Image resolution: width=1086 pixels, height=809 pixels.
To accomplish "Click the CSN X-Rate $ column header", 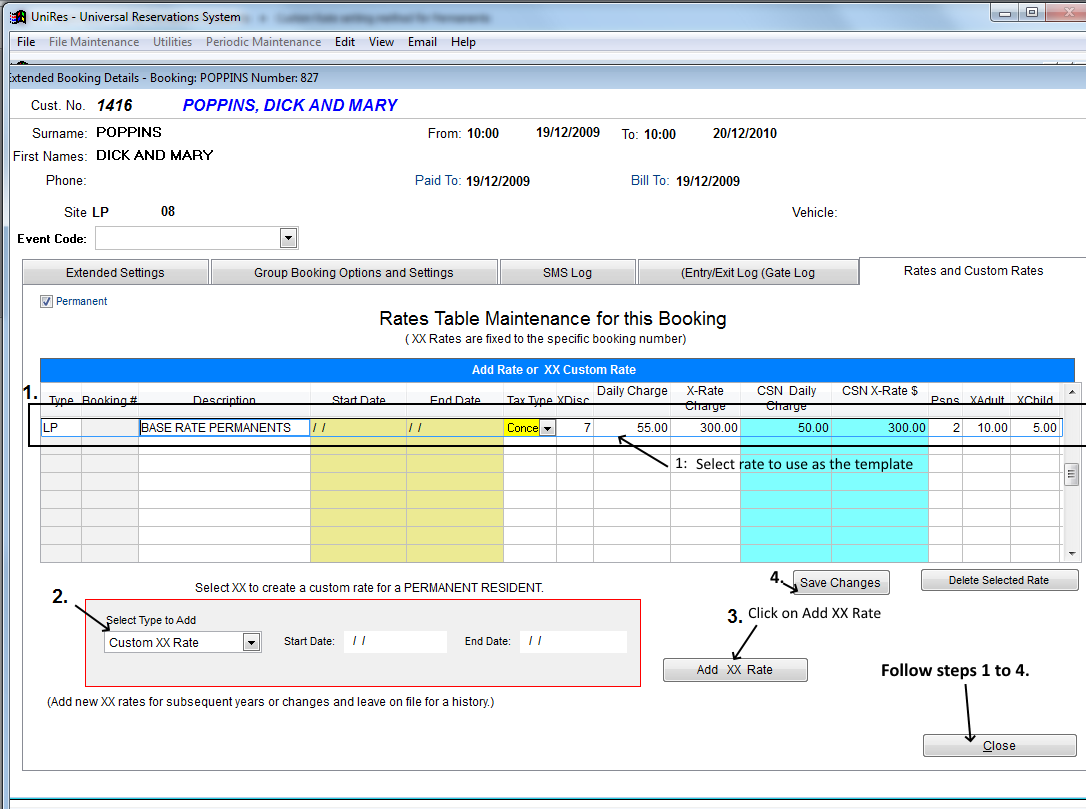I will (x=880, y=391).
